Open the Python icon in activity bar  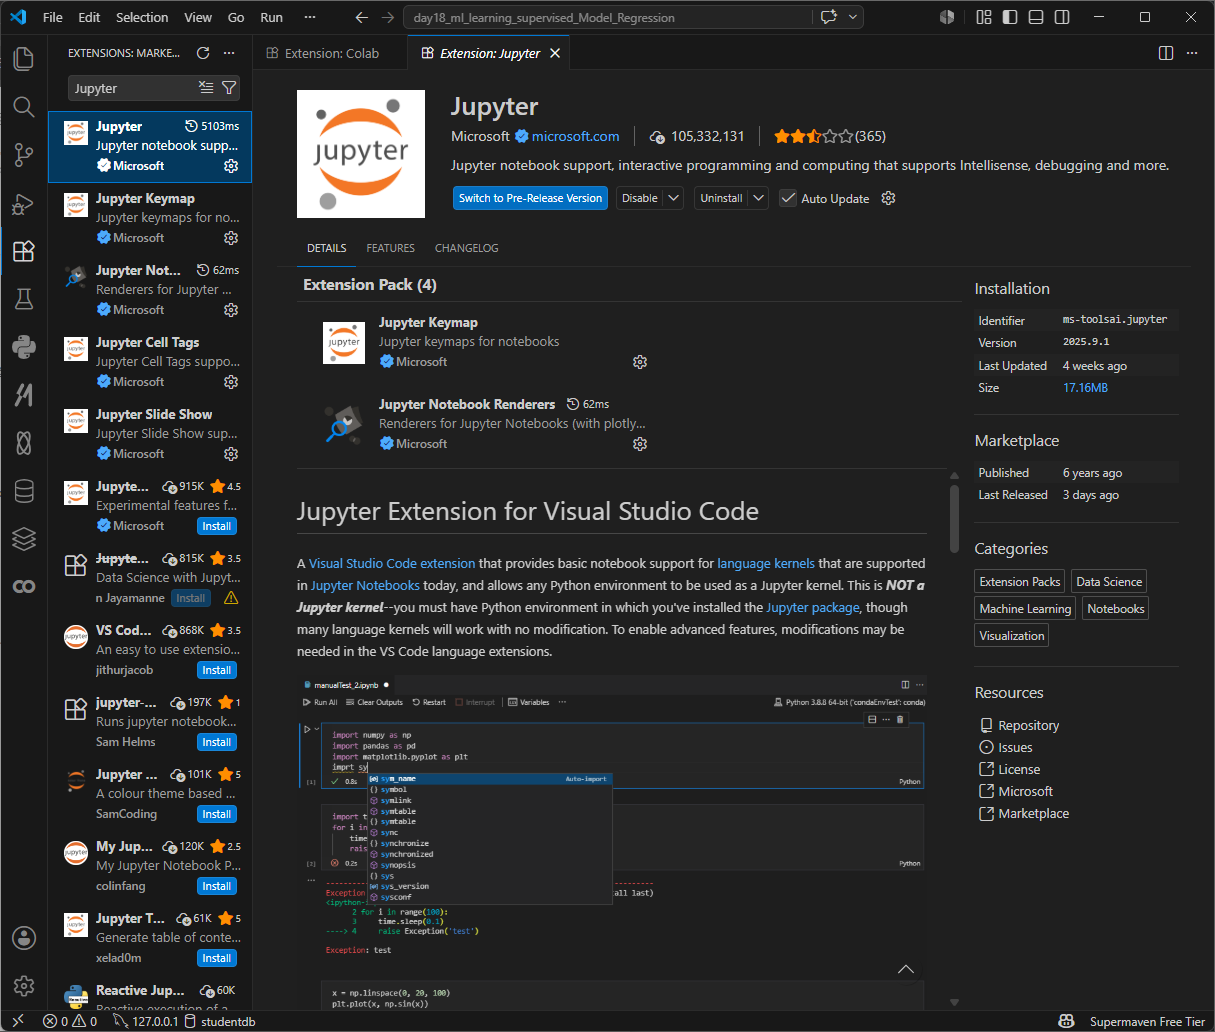click(x=24, y=347)
